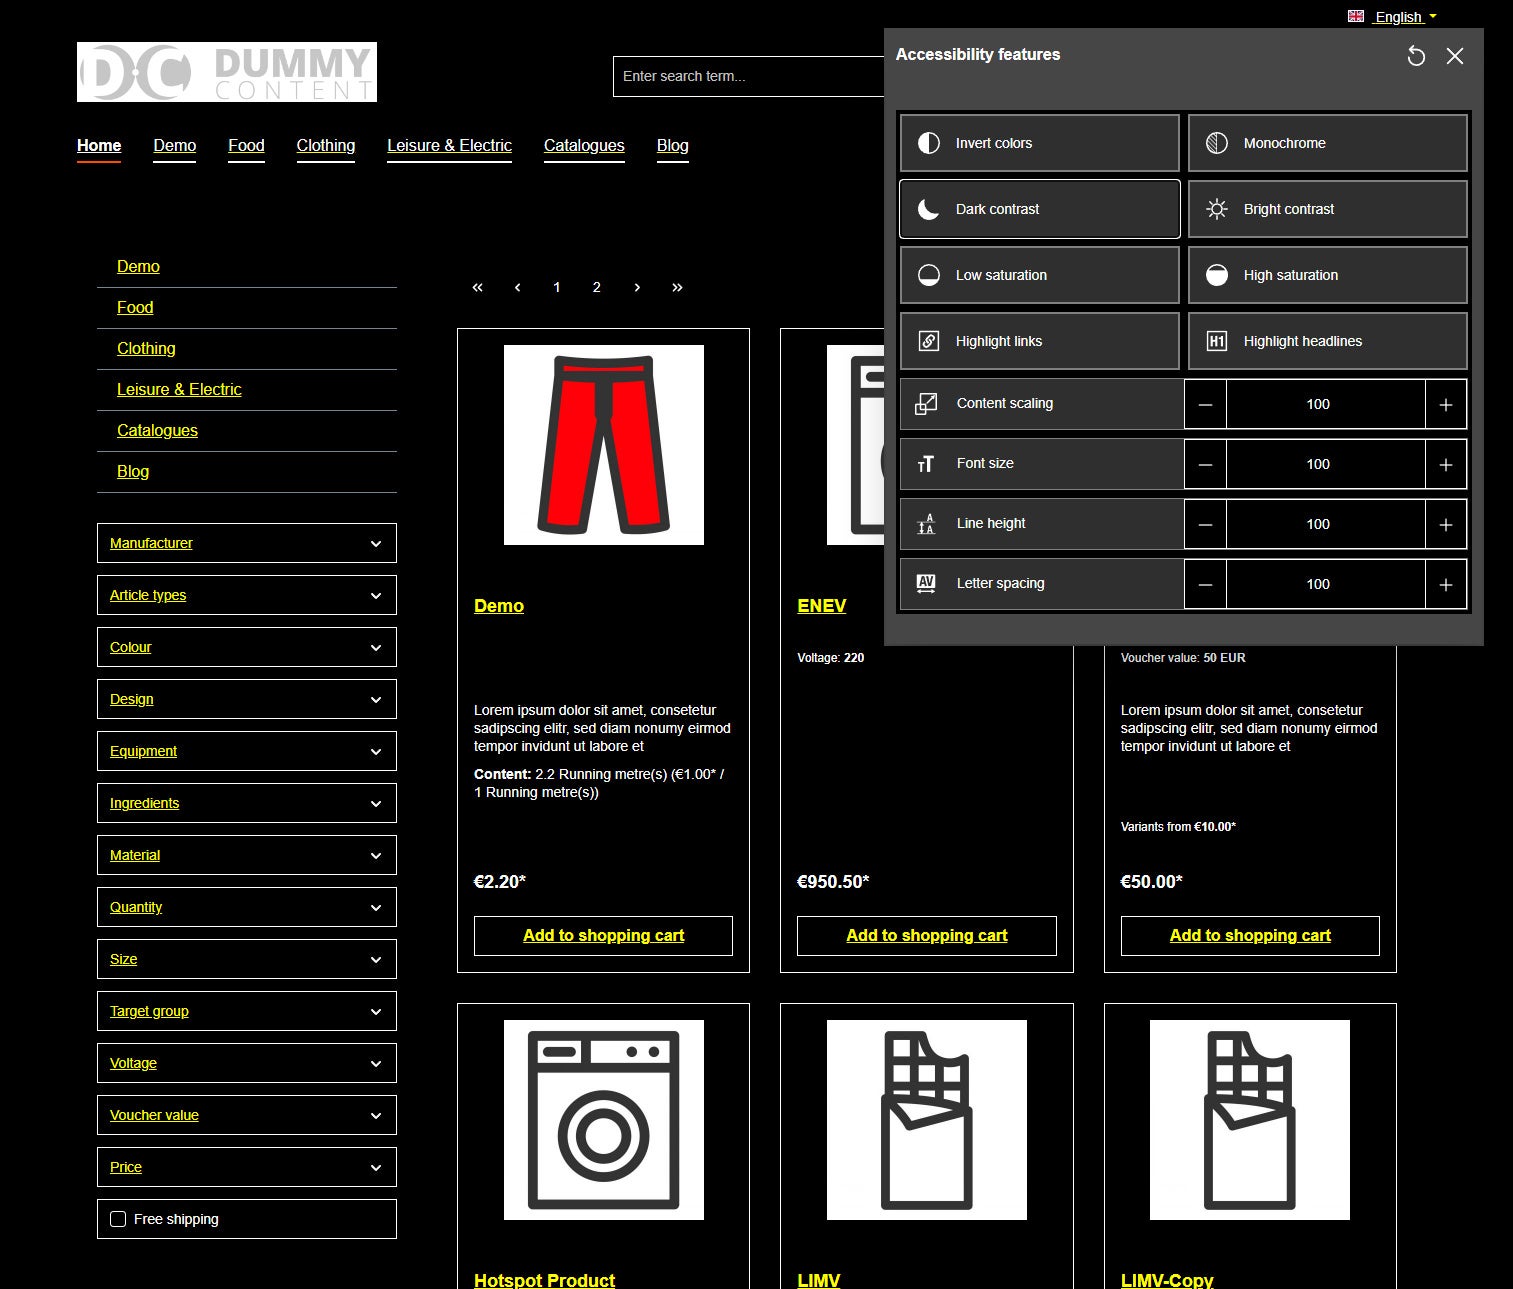Increase Font size with plus button

(x=1446, y=464)
